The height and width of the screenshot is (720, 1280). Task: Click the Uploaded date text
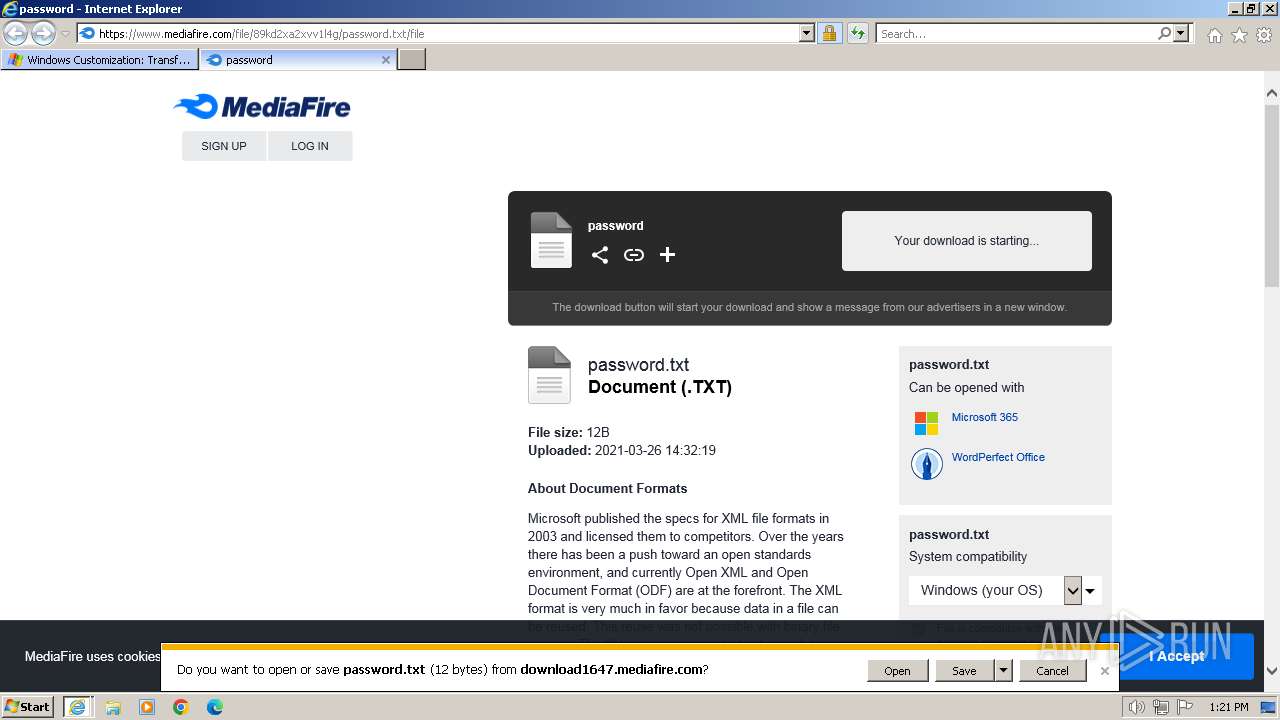pyautogui.click(x=622, y=450)
